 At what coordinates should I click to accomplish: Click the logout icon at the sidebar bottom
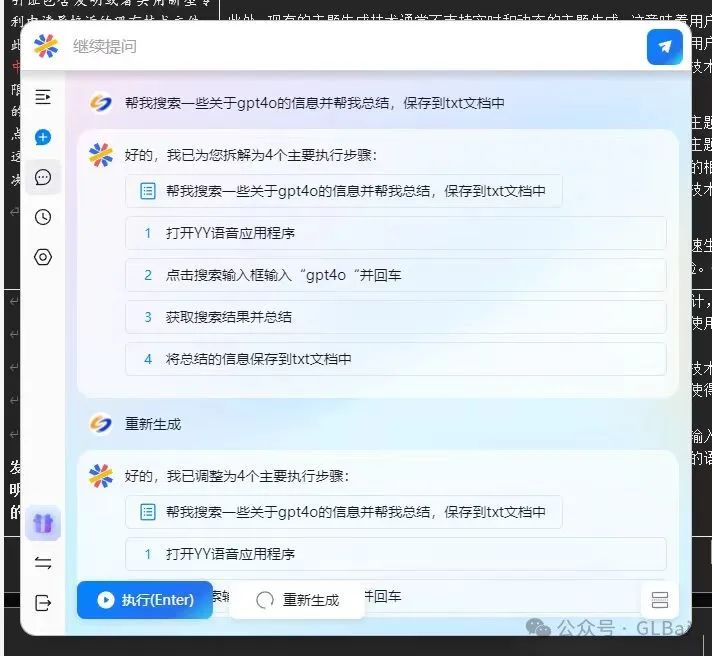click(x=43, y=602)
